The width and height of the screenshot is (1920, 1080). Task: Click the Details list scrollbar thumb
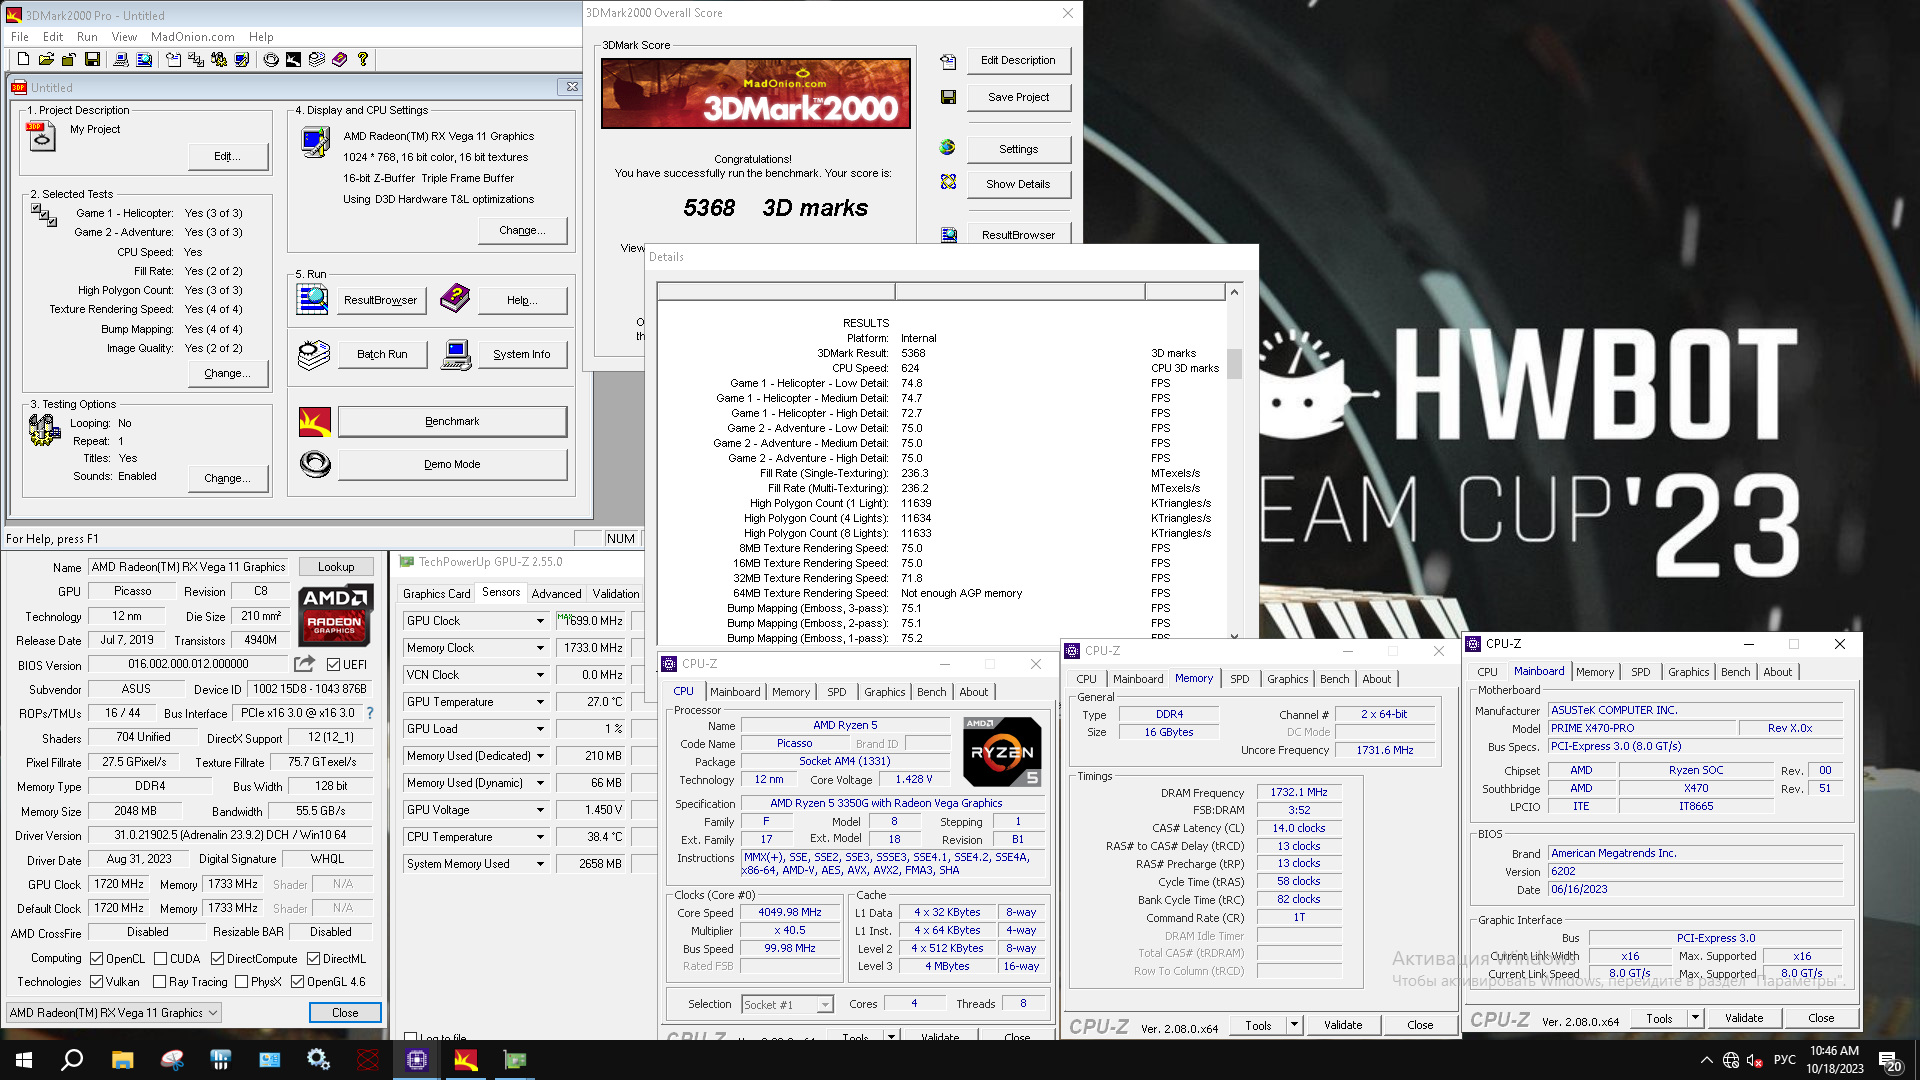coord(1234,364)
